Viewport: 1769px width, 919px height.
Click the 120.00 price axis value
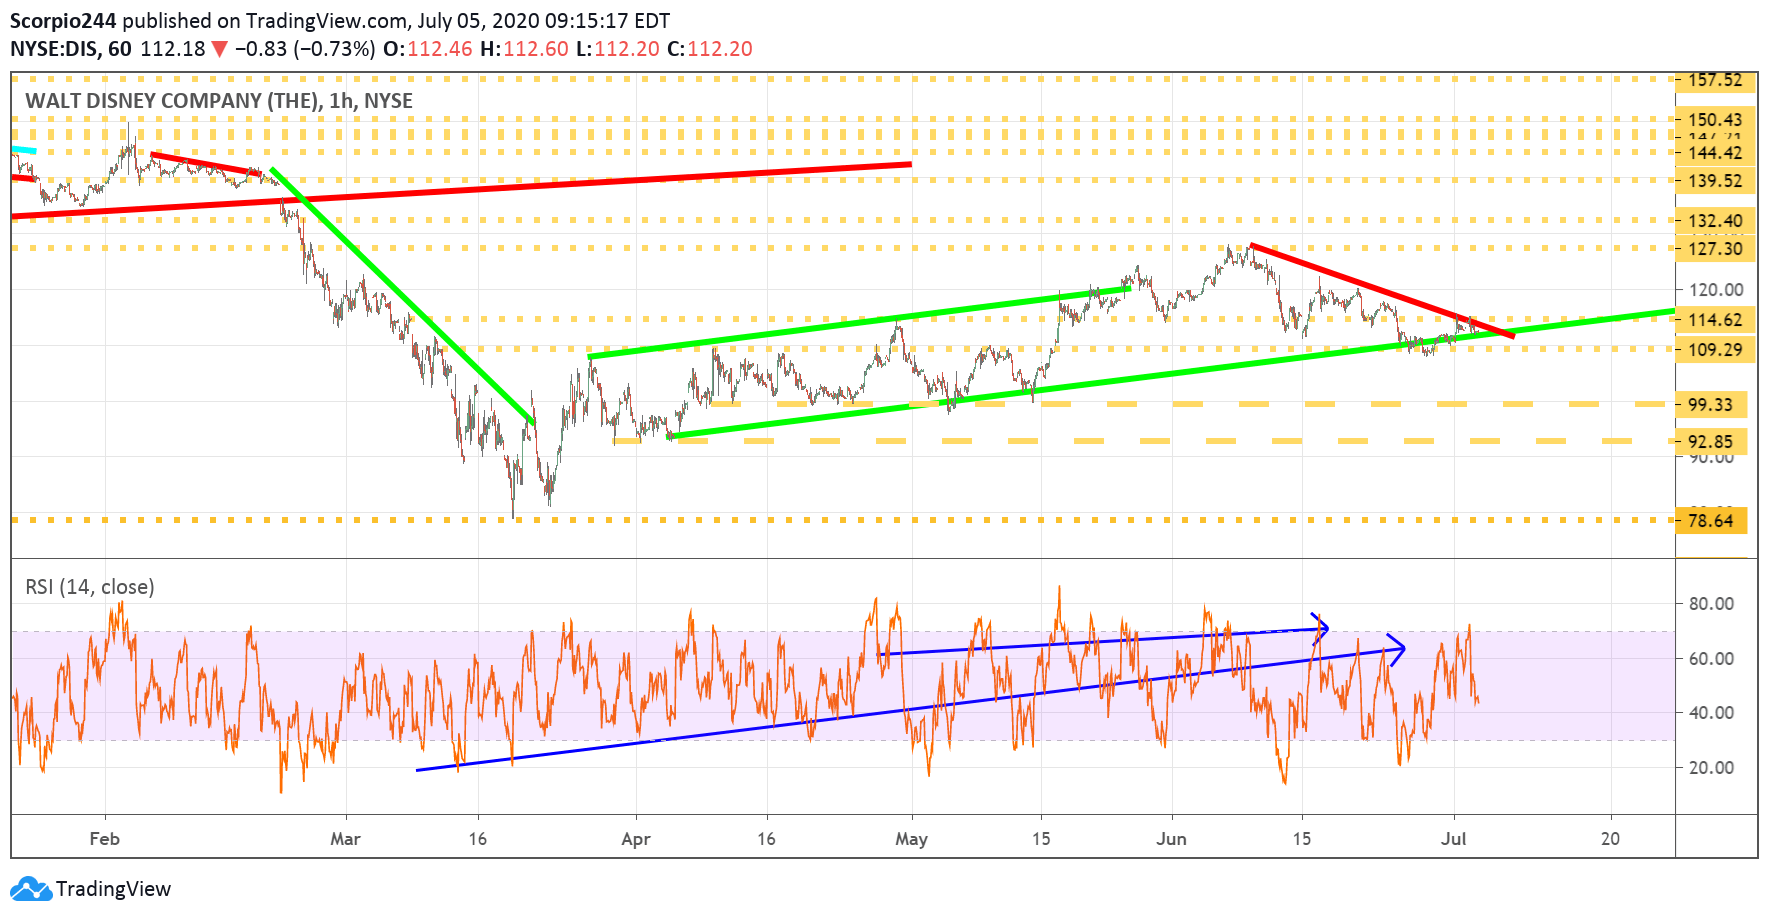[x=1715, y=290]
